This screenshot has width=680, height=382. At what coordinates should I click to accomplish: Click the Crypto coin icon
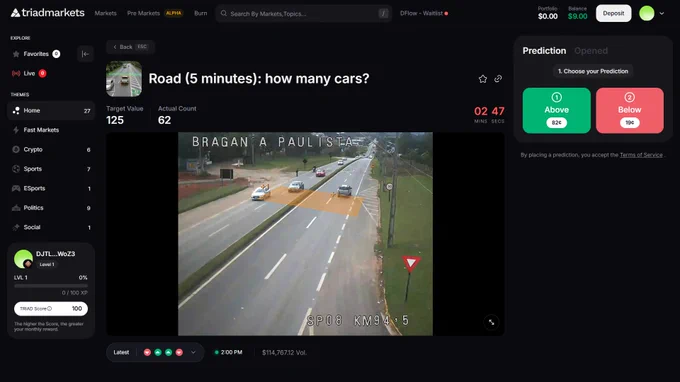point(16,150)
